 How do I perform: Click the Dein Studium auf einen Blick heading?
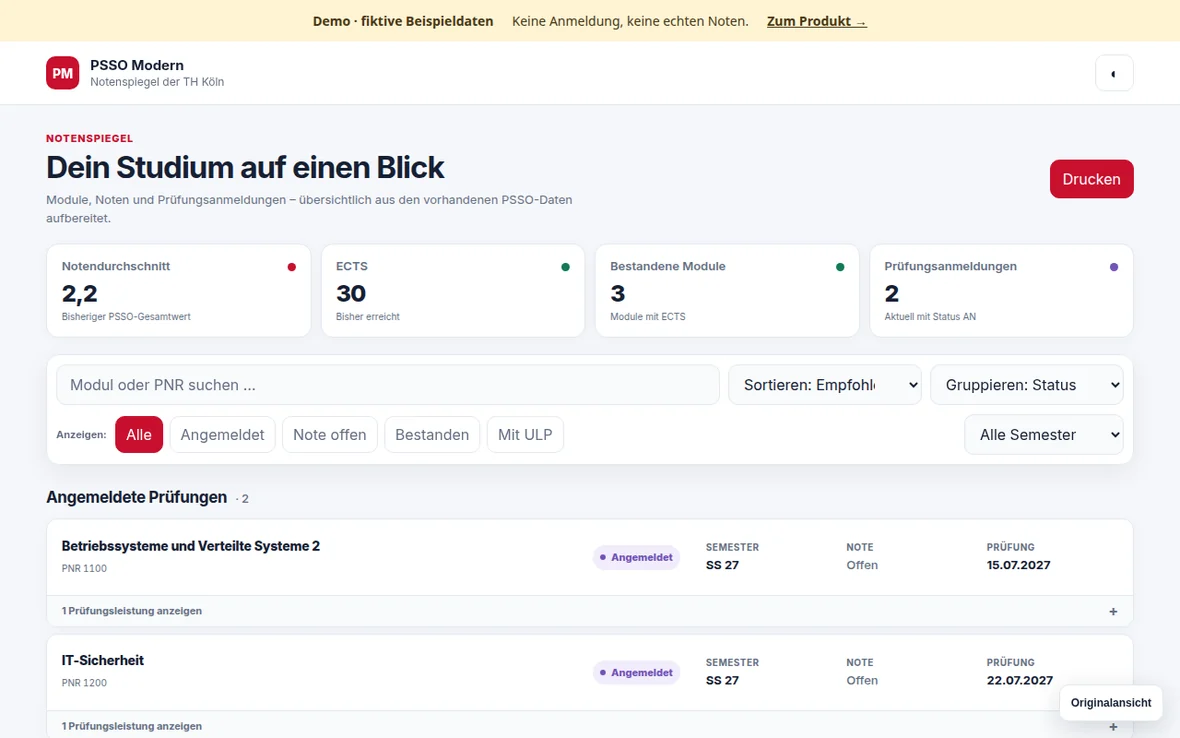coord(245,167)
